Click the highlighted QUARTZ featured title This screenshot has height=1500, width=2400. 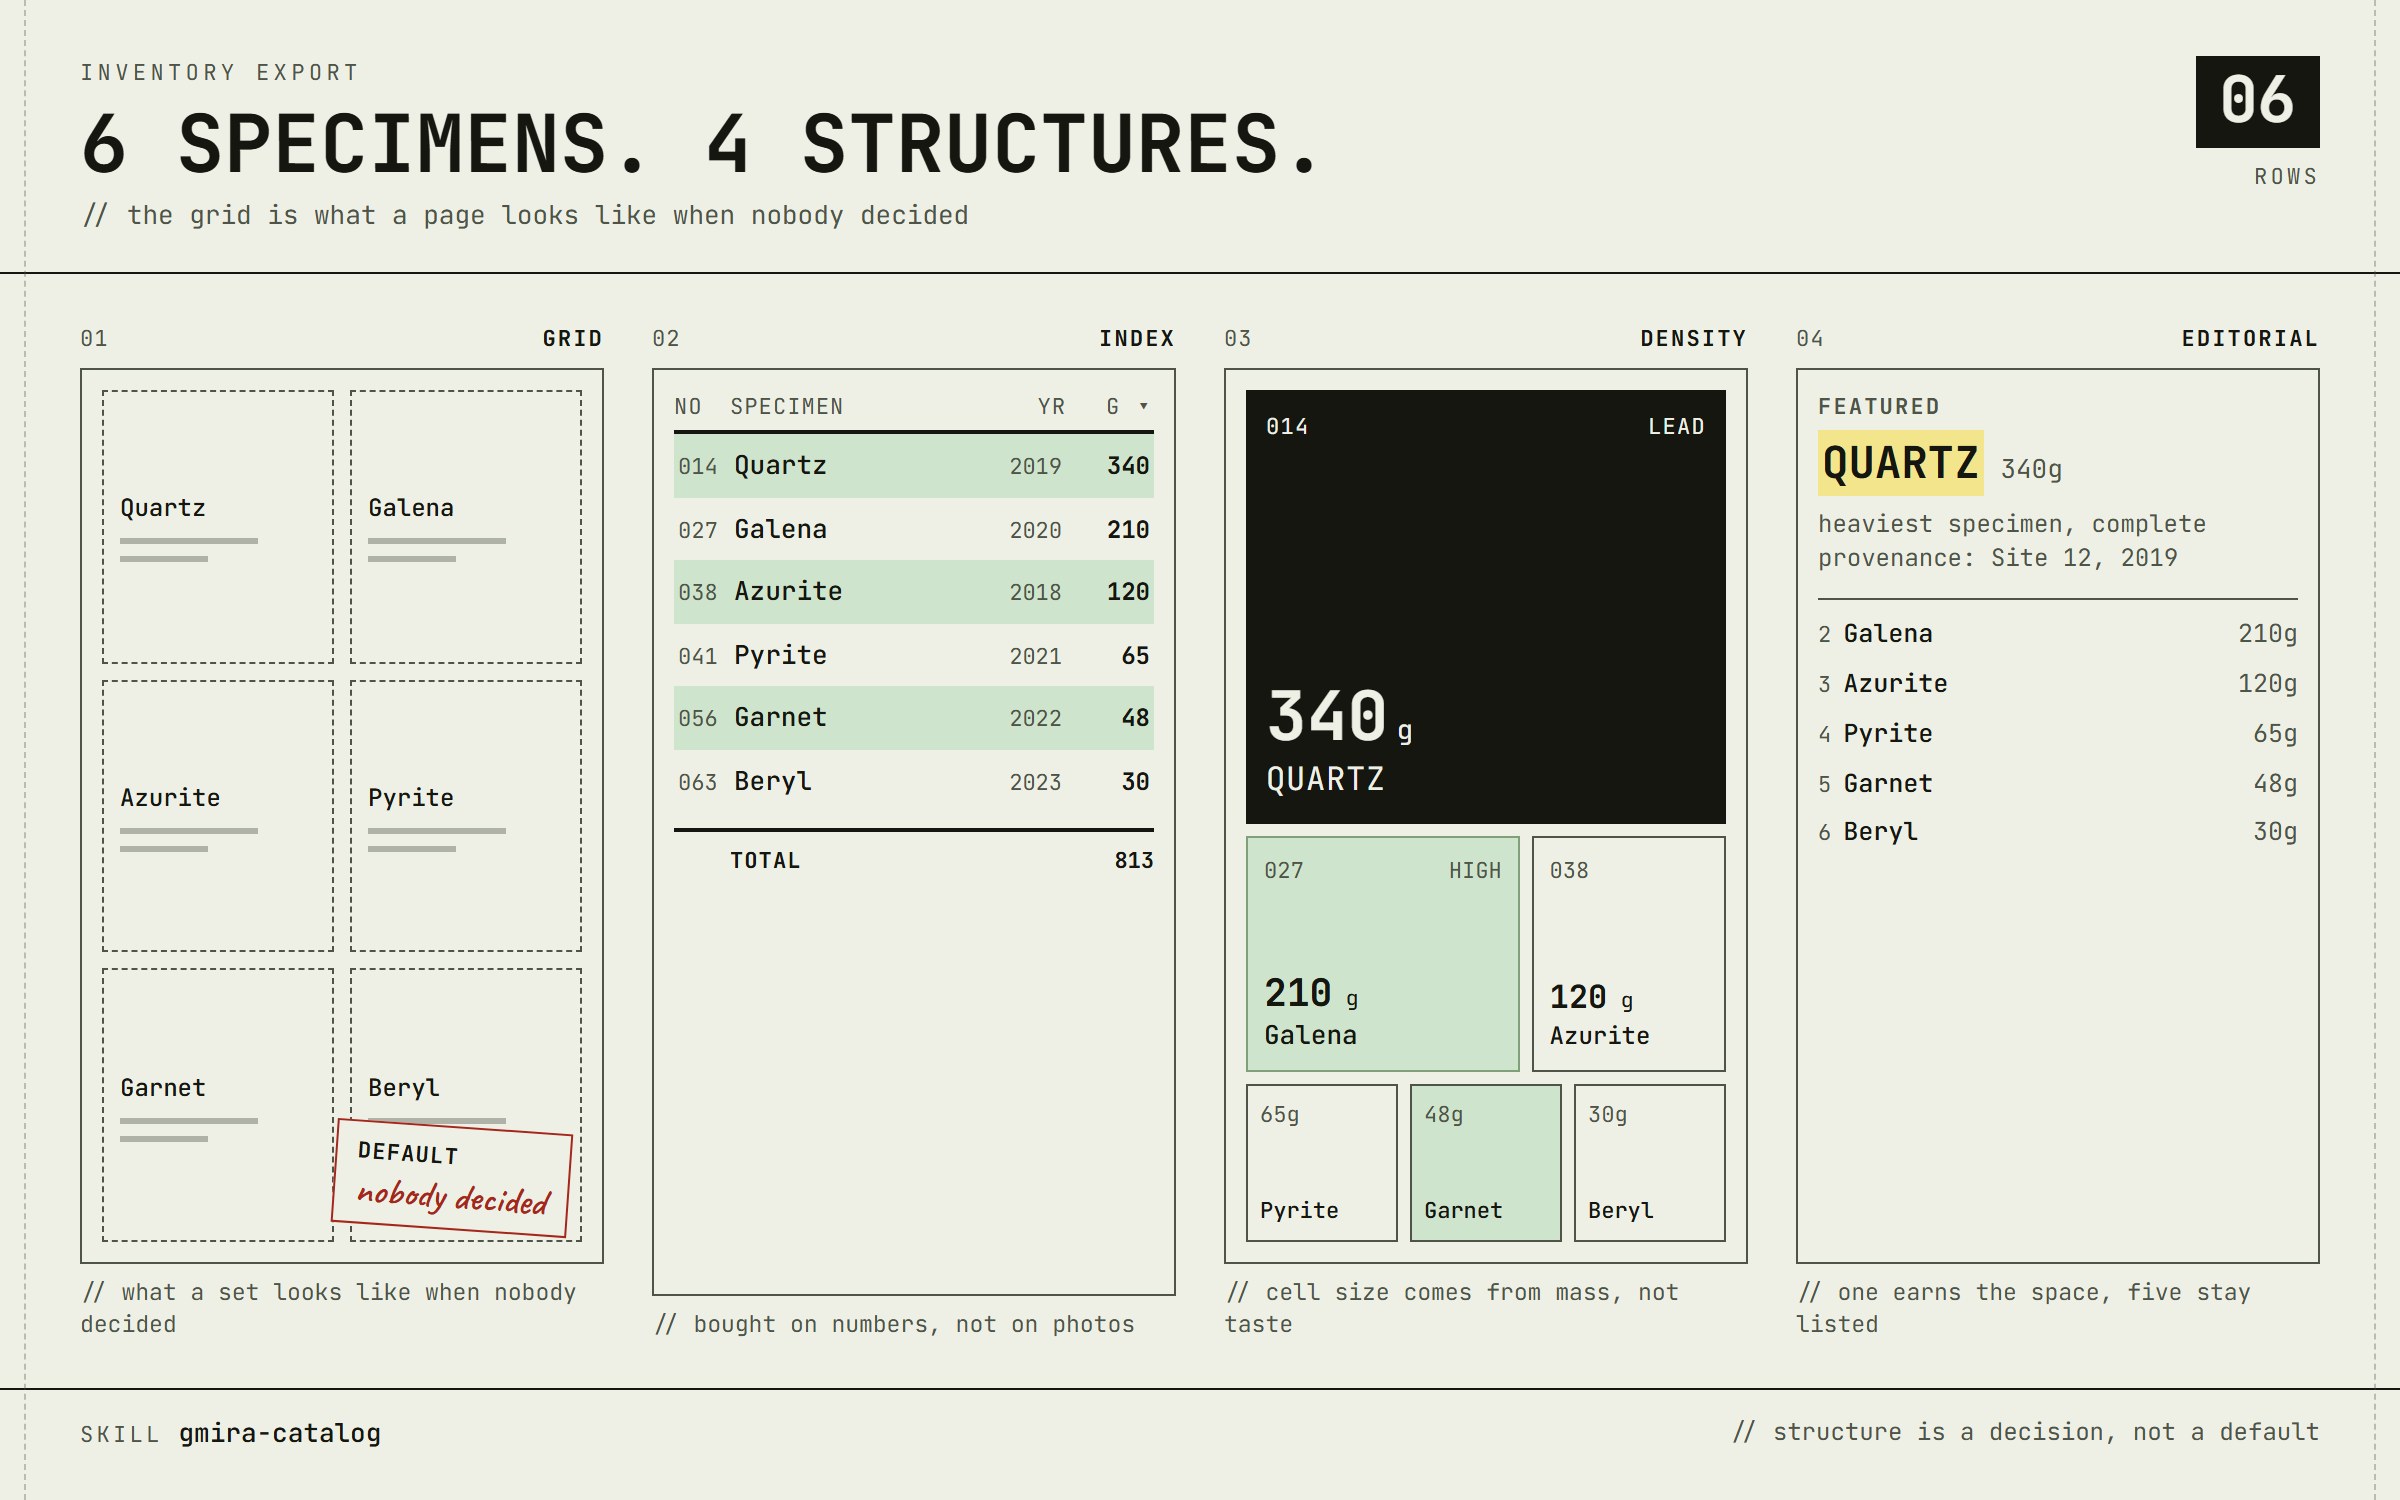[1900, 463]
